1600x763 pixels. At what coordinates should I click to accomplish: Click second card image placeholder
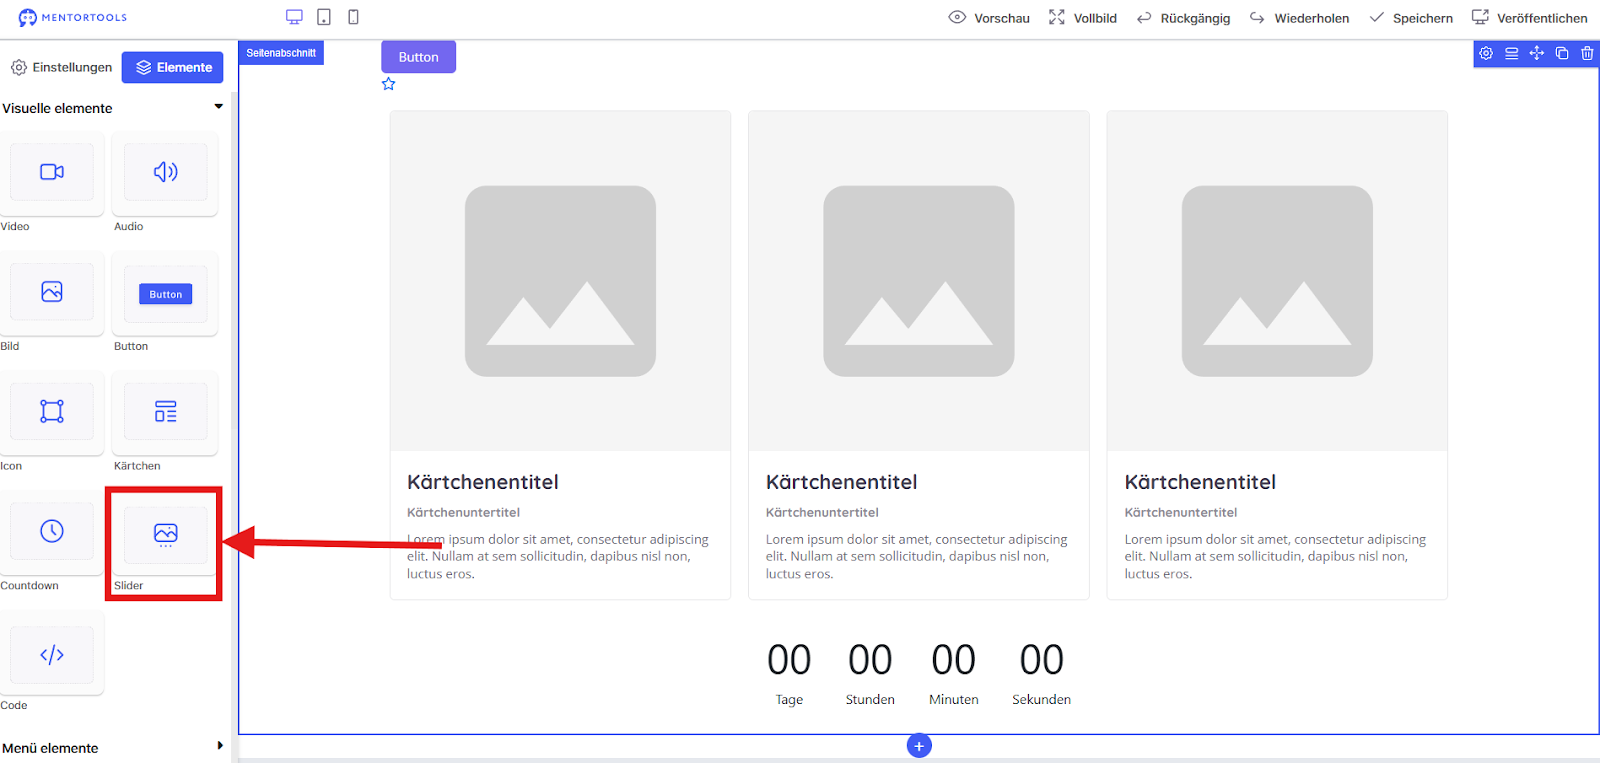coord(919,281)
